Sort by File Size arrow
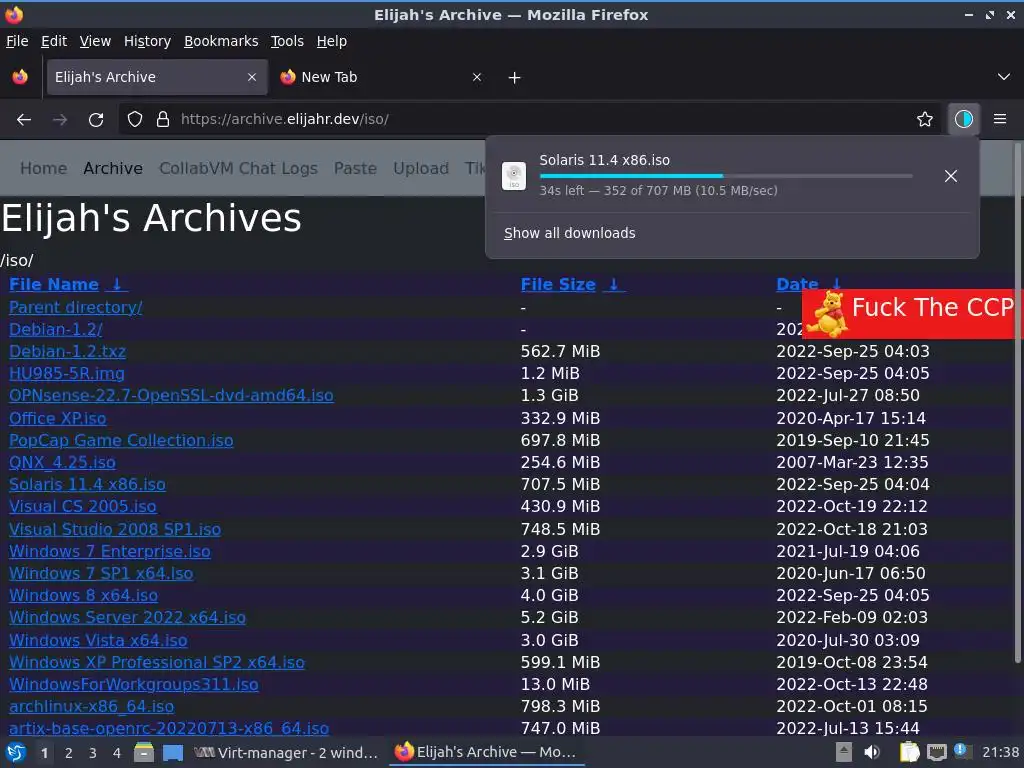Screen dimensions: 1024x768 point(613,284)
